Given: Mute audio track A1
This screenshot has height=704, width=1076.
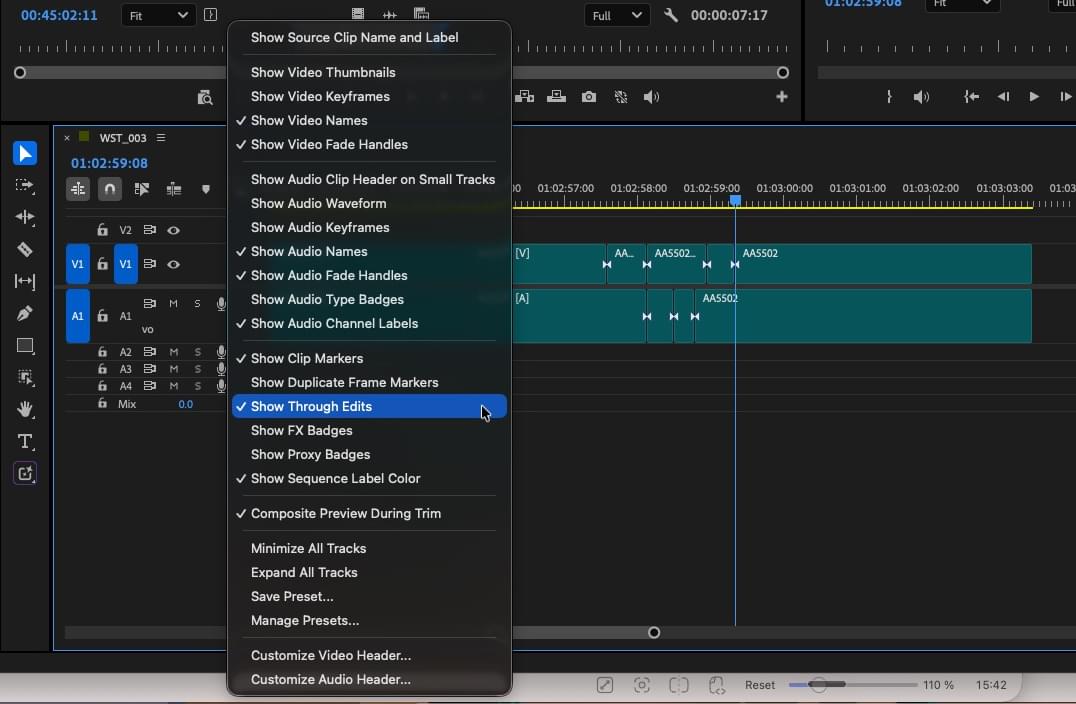Looking at the screenshot, I should pyautogui.click(x=174, y=303).
